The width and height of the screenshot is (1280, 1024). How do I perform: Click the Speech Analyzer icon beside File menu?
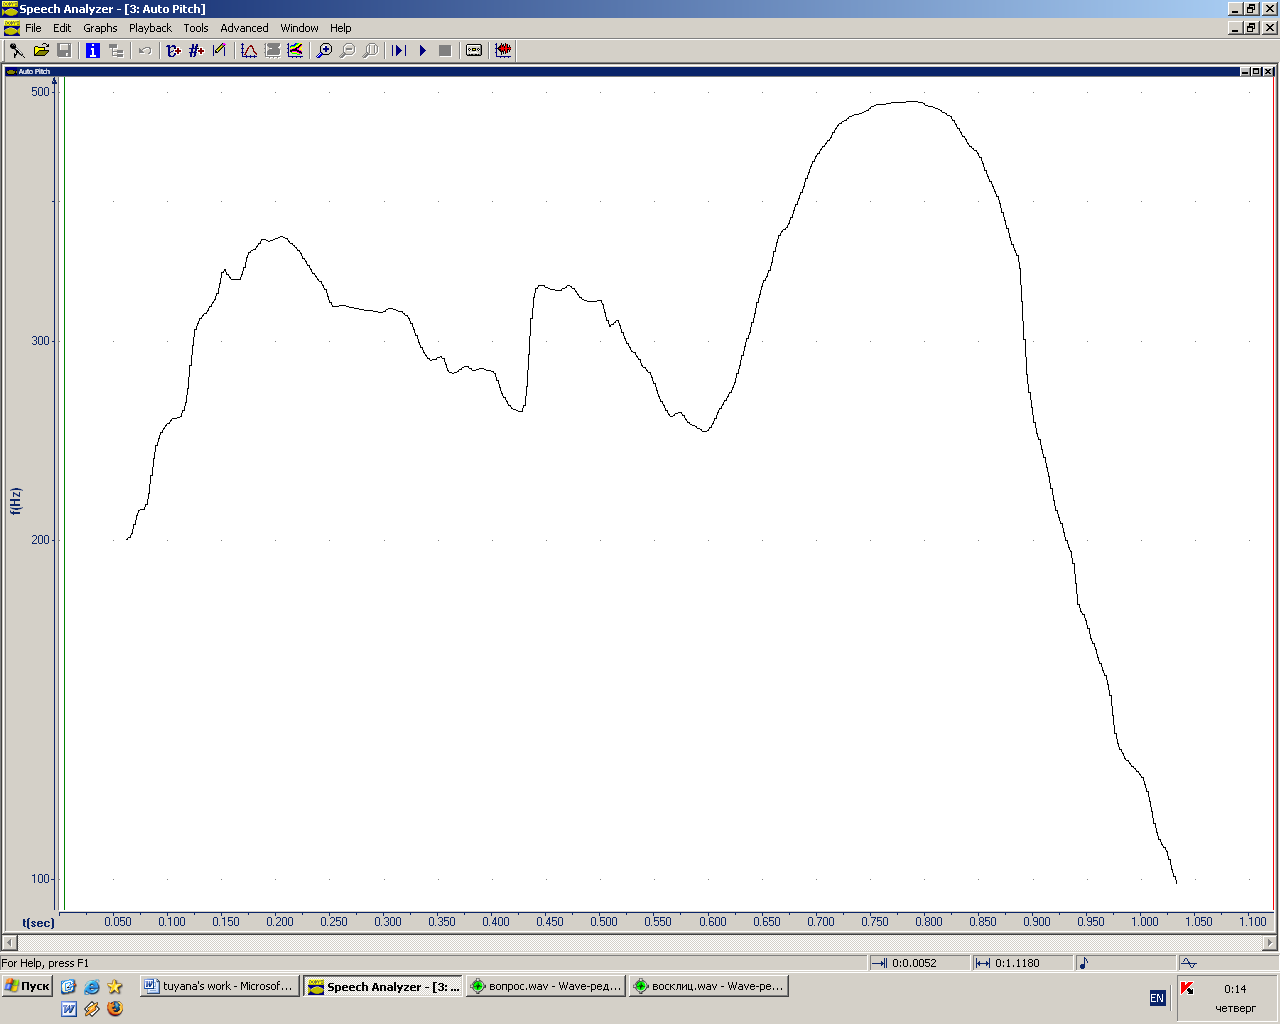point(11,28)
